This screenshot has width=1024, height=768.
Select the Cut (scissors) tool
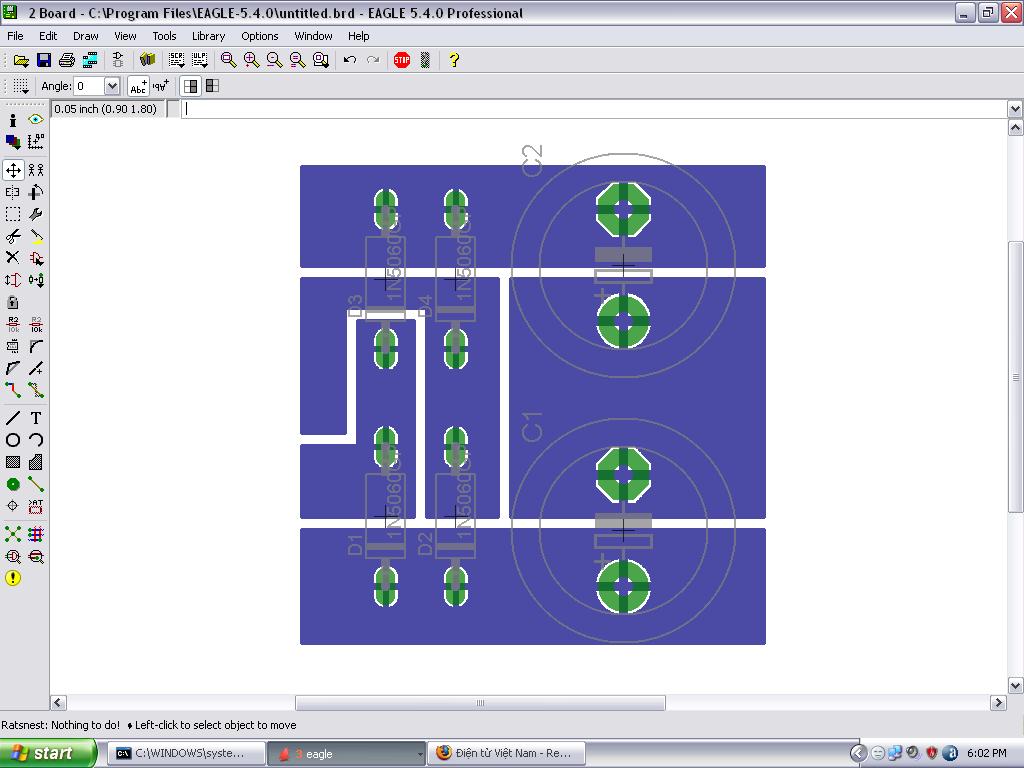click(12, 236)
